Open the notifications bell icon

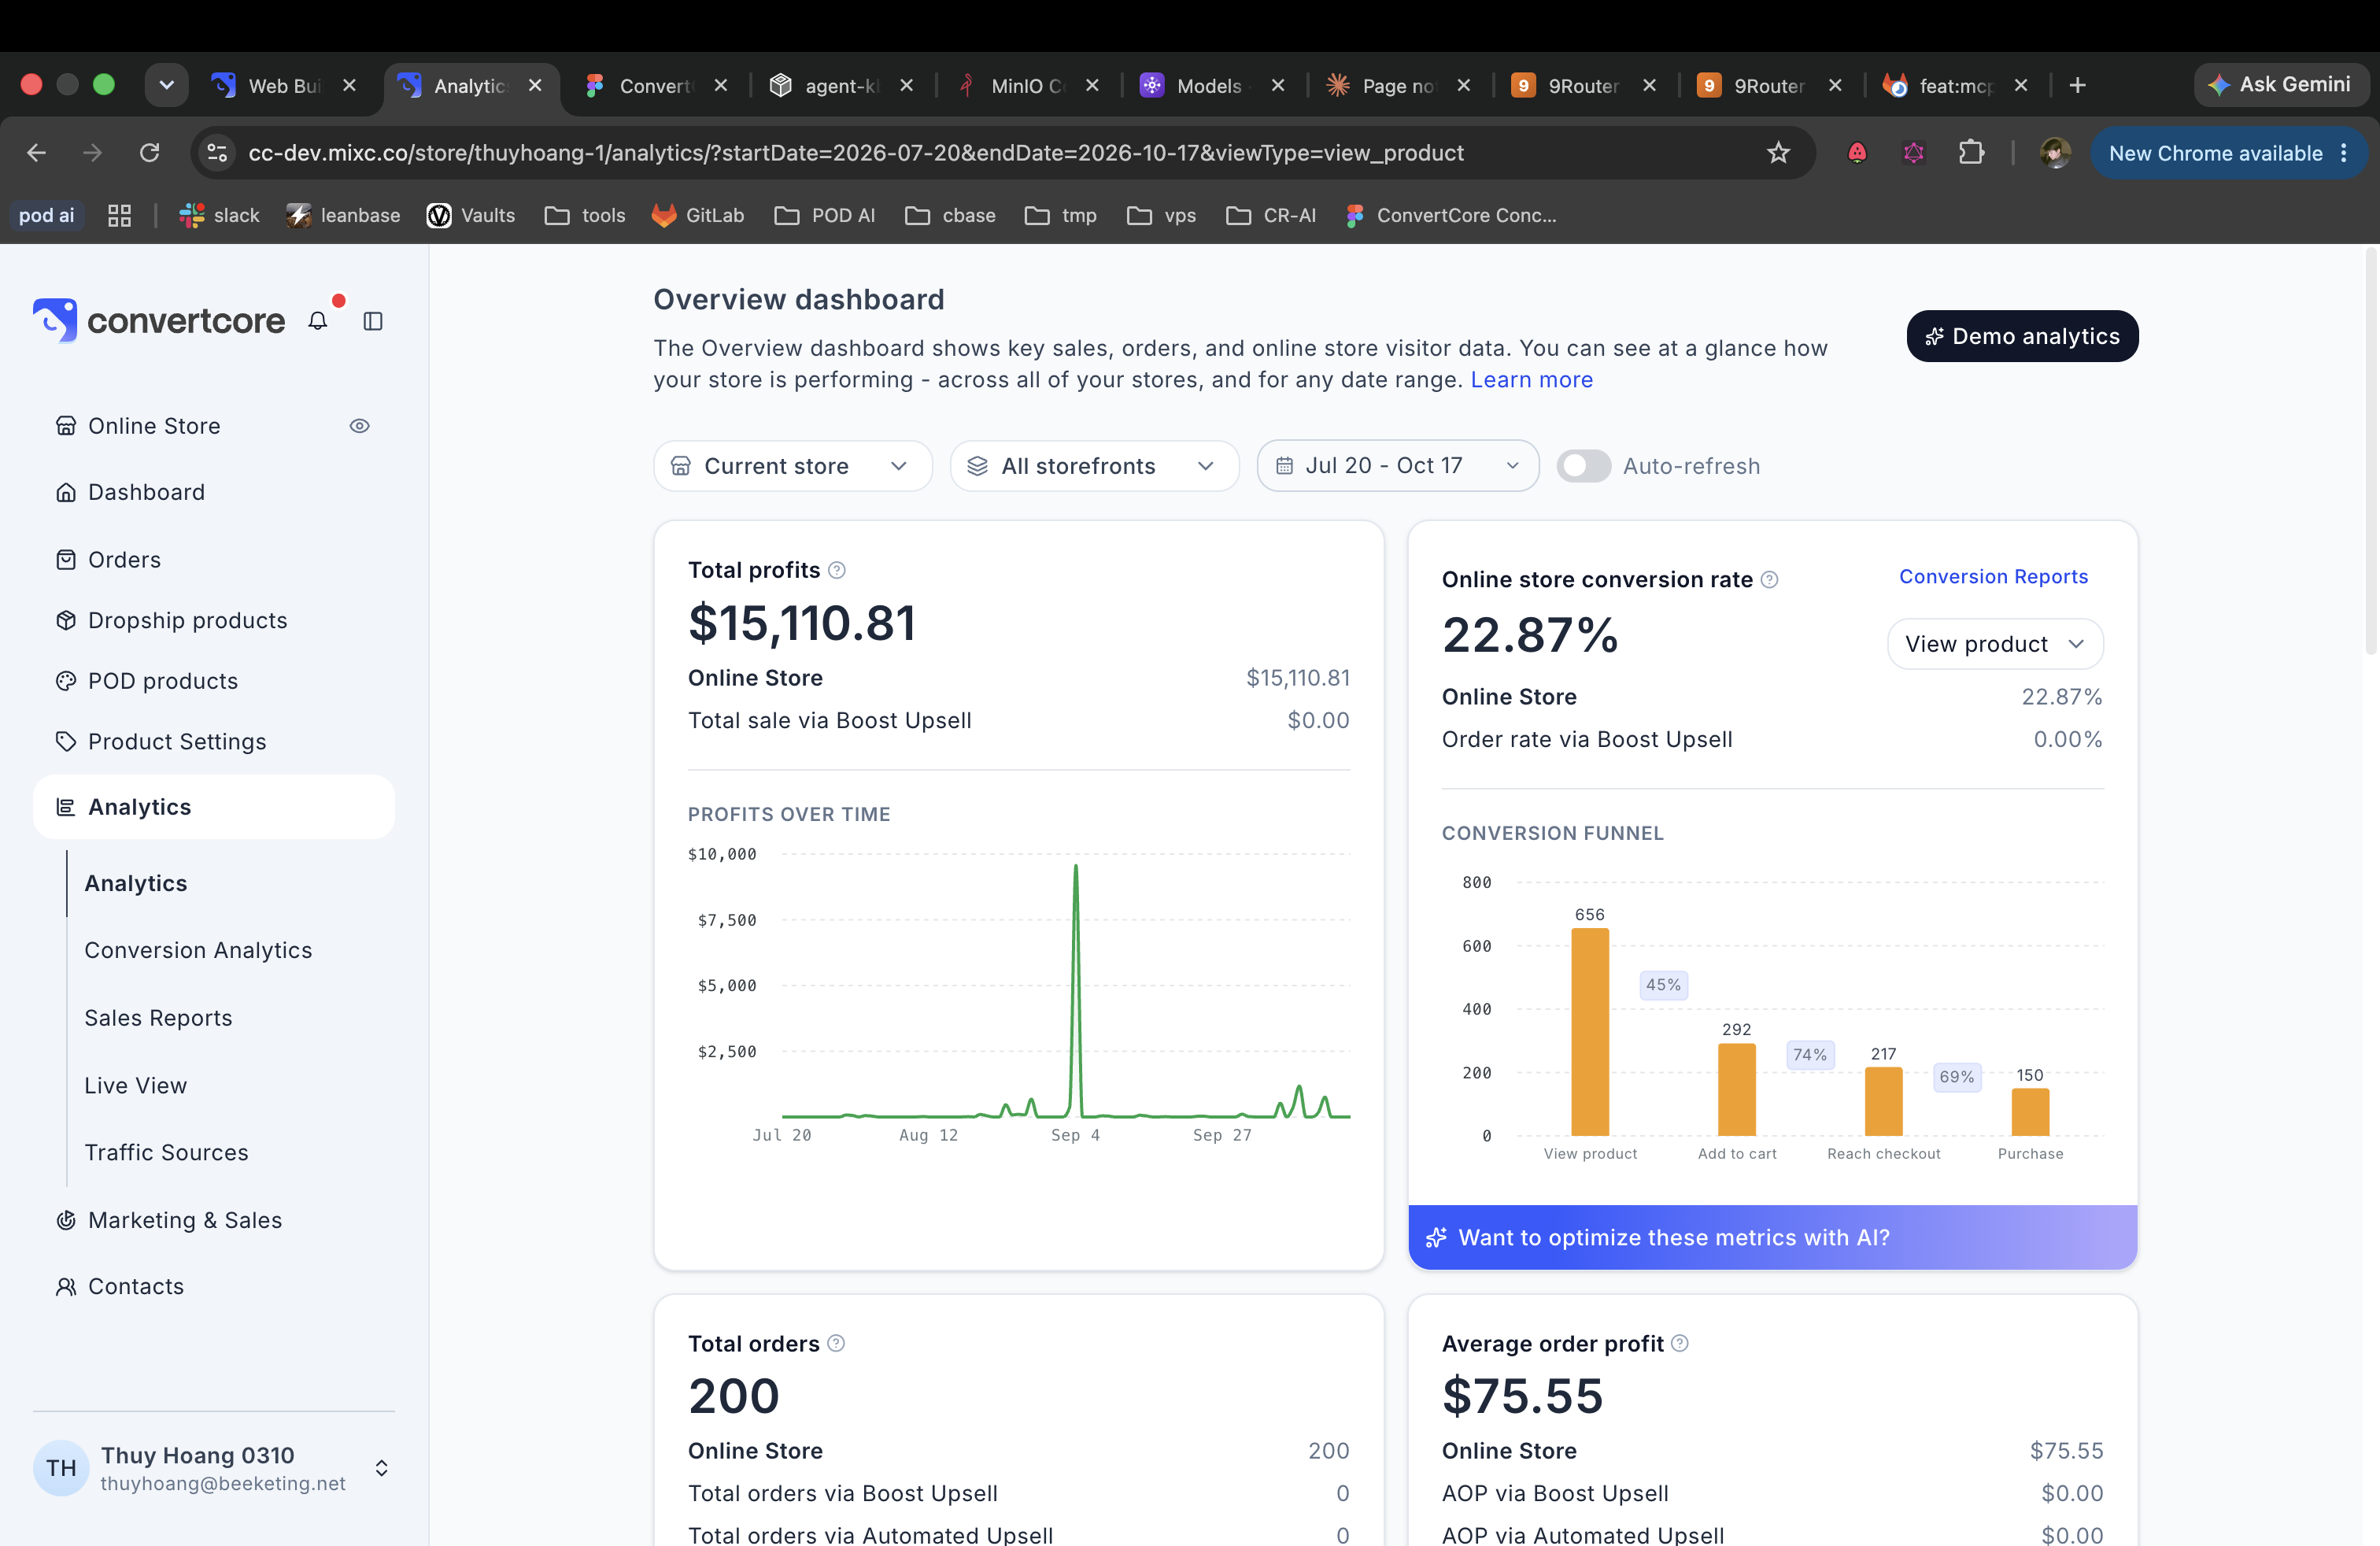(x=318, y=321)
